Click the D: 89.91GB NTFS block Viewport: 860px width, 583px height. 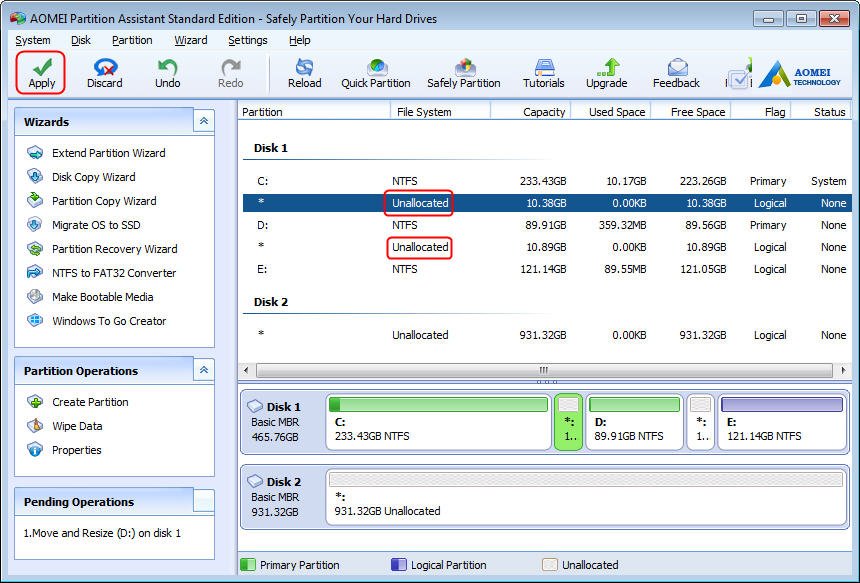tap(634, 422)
